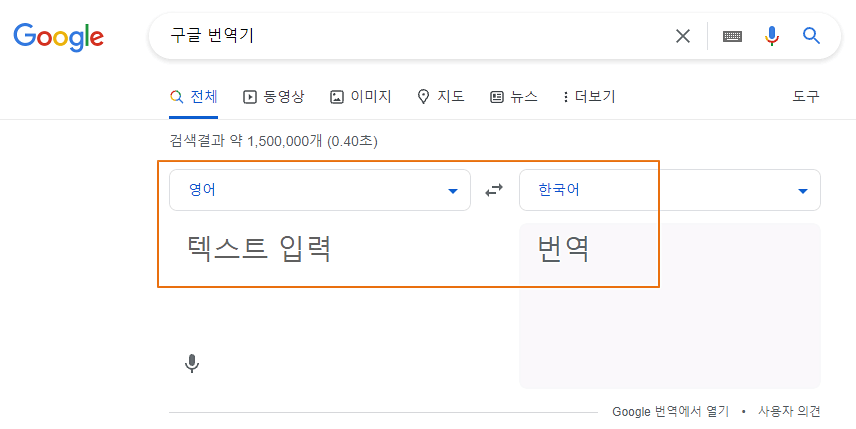This screenshot has height=429, width=856.
Task: Open the on-screen keyboard icon
Action: (732, 37)
